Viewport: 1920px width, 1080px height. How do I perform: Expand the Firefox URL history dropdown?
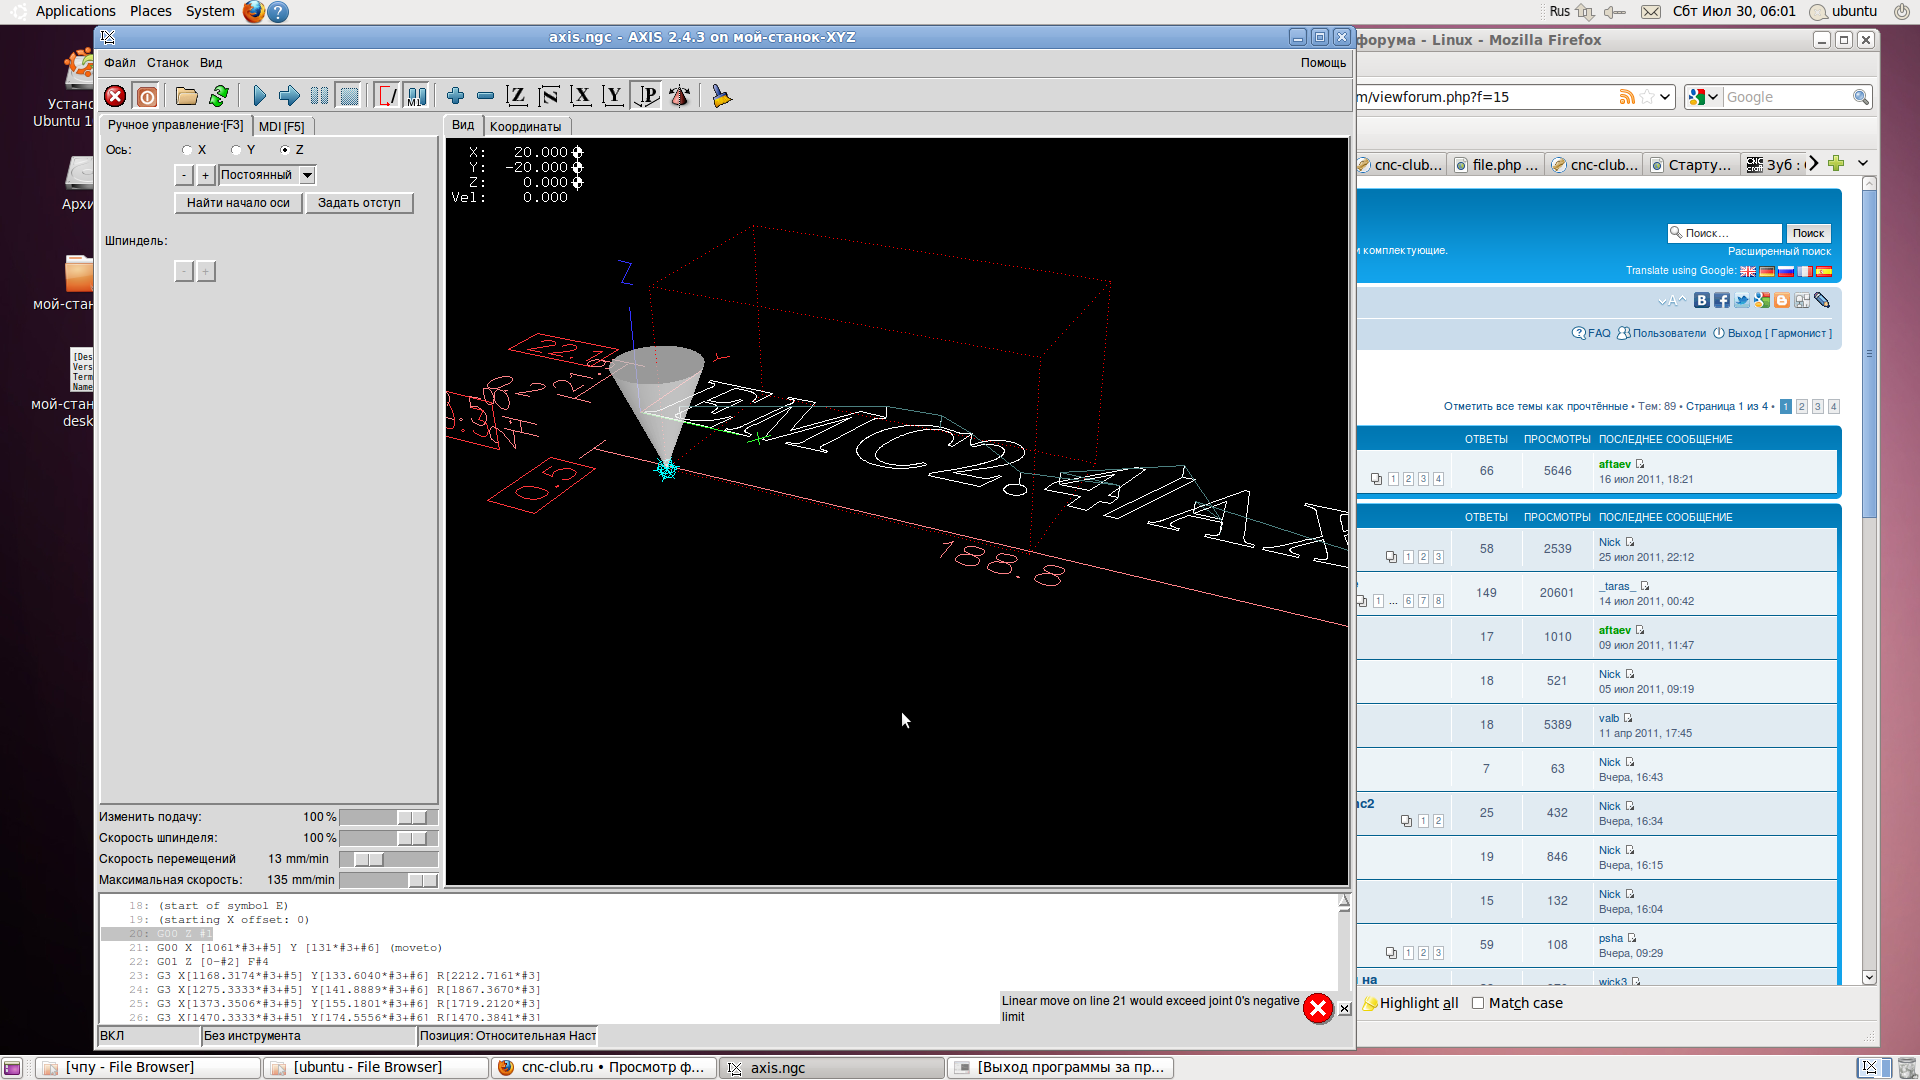pyautogui.click(x=1665, y=97)
